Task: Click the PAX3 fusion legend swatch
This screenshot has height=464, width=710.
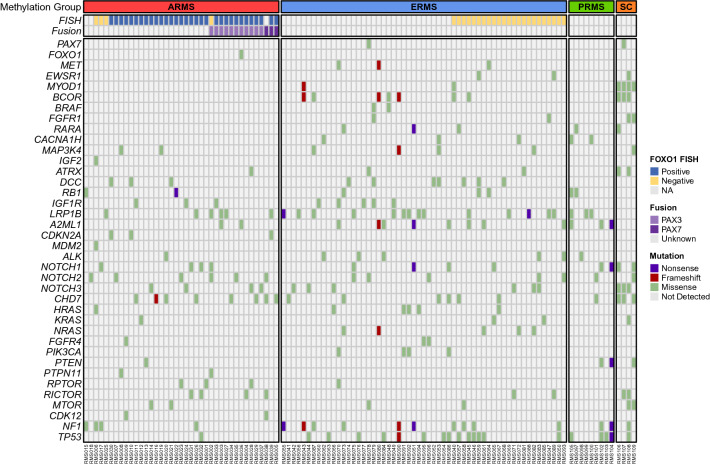Action: click(x=654, y=220)
